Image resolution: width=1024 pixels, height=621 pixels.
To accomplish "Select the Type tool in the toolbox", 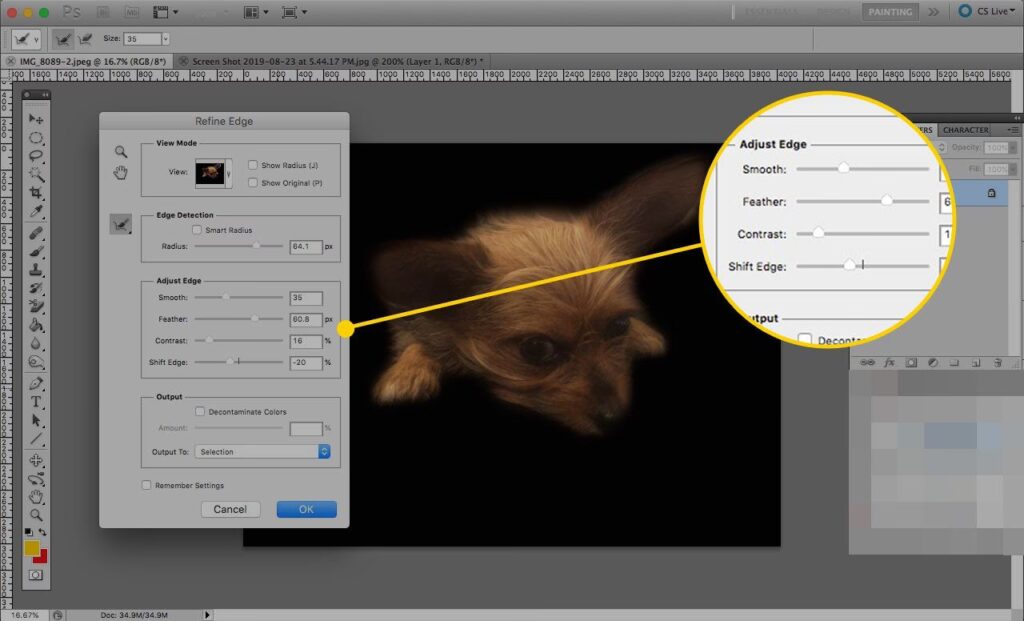I will click(36, 402).
